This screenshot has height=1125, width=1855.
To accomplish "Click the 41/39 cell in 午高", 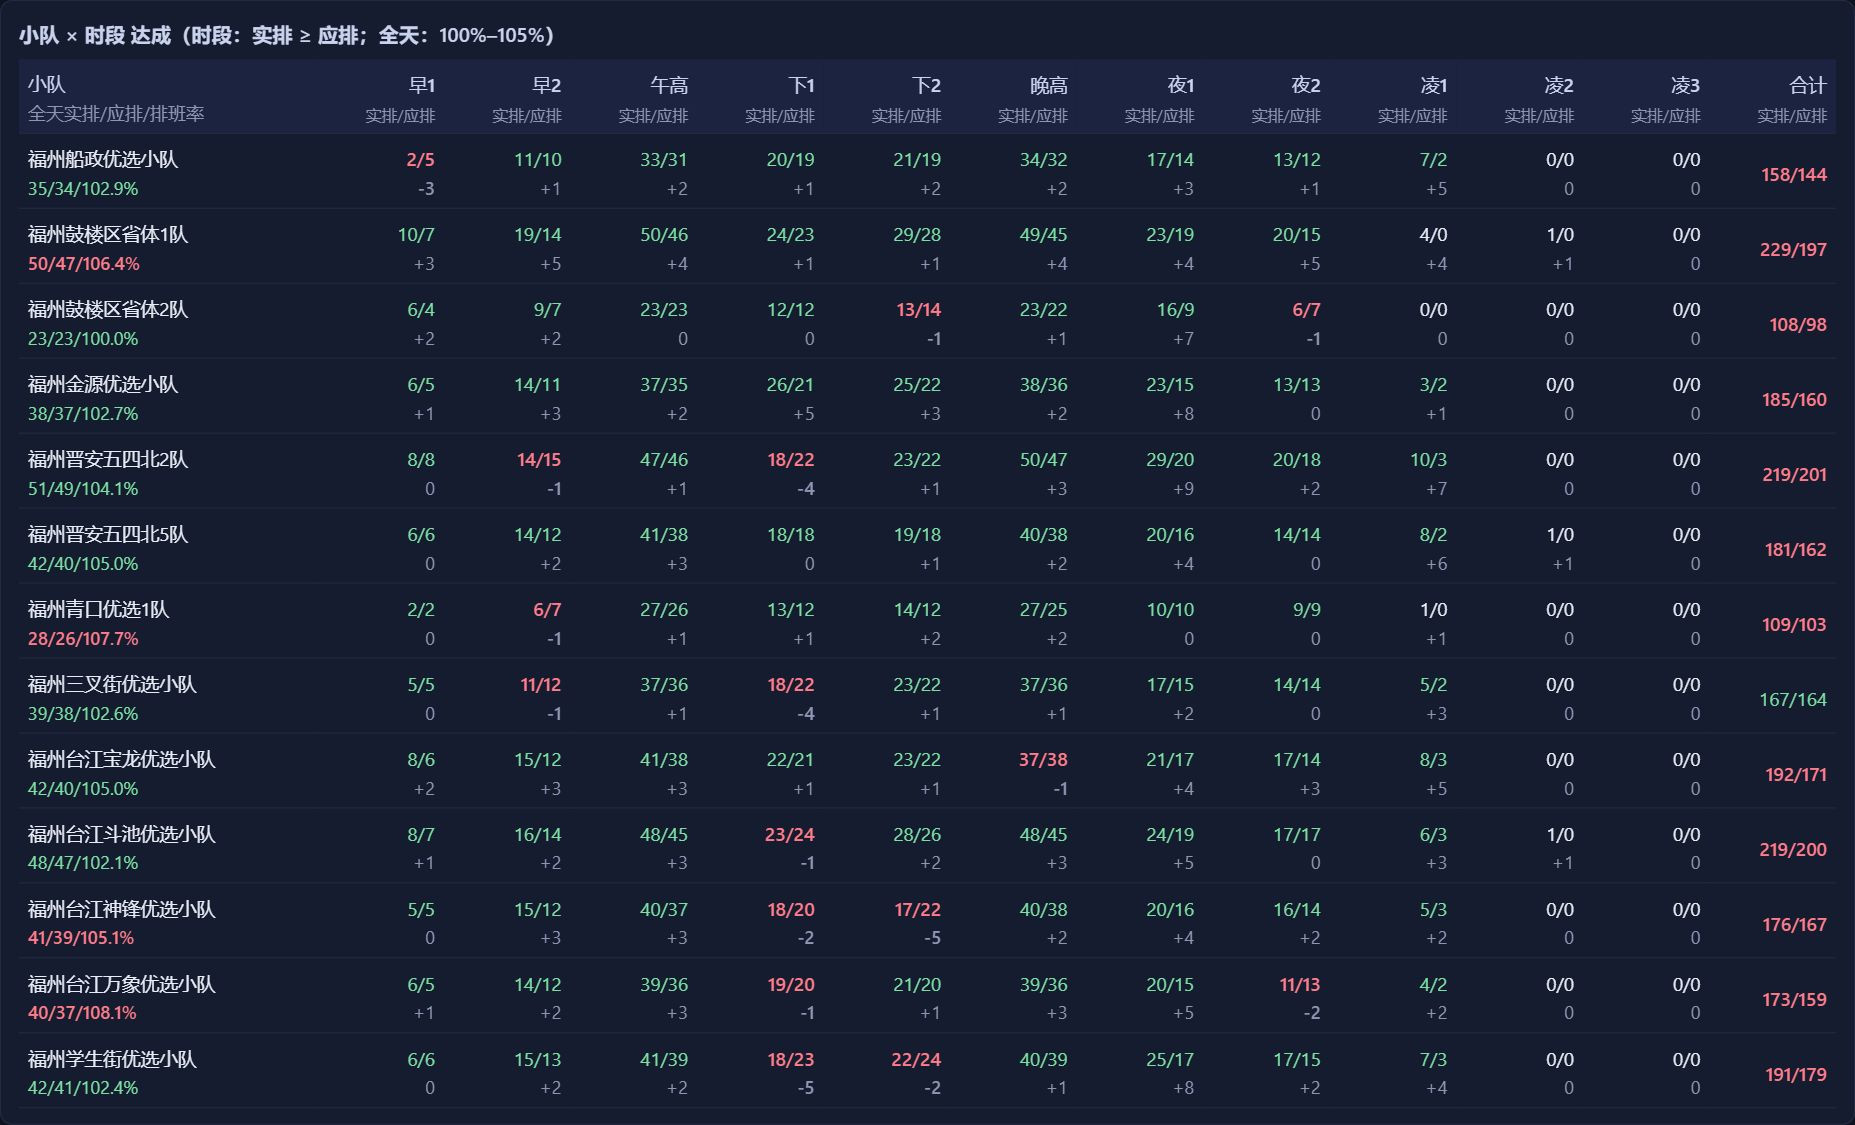I will [x=664, y=1060].
